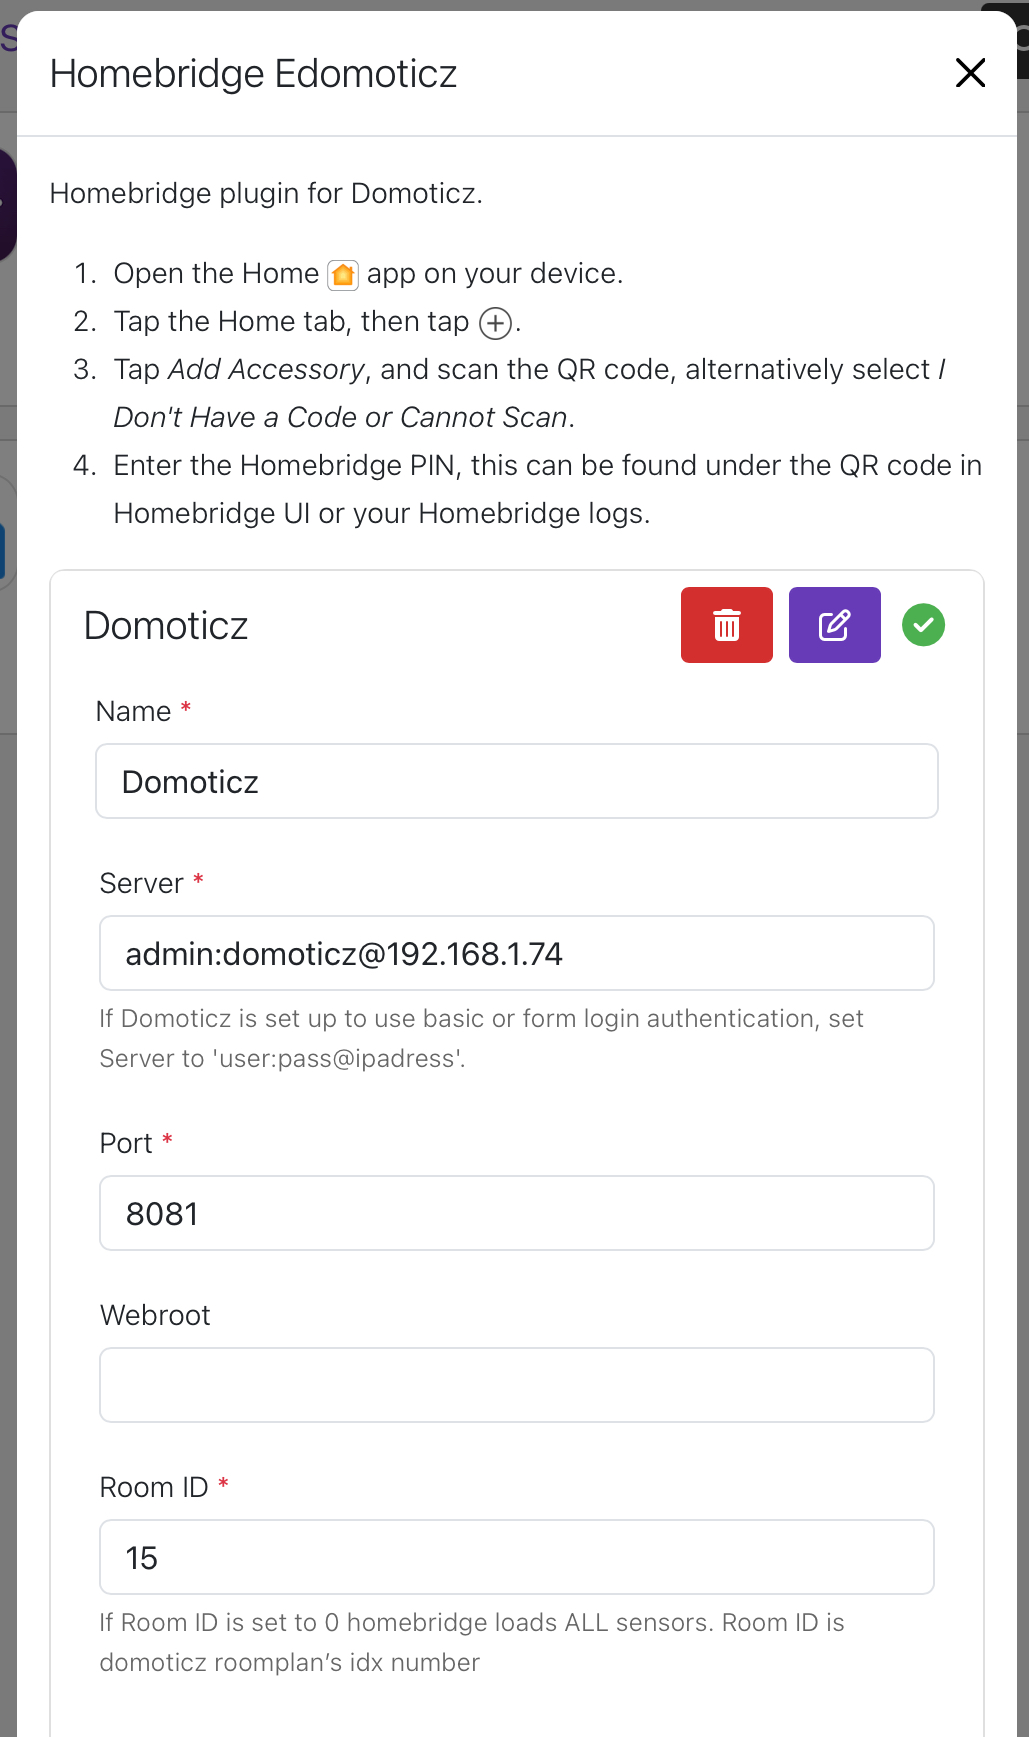The height and width of the screenshot is (1737, 1029).
Task: Click the Room ID field label
Action: pos(154,1487)
